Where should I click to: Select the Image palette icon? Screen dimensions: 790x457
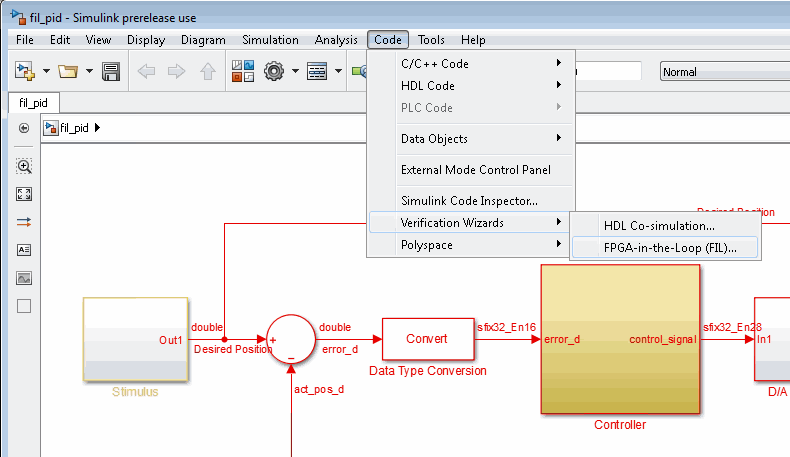coord(24,278)
